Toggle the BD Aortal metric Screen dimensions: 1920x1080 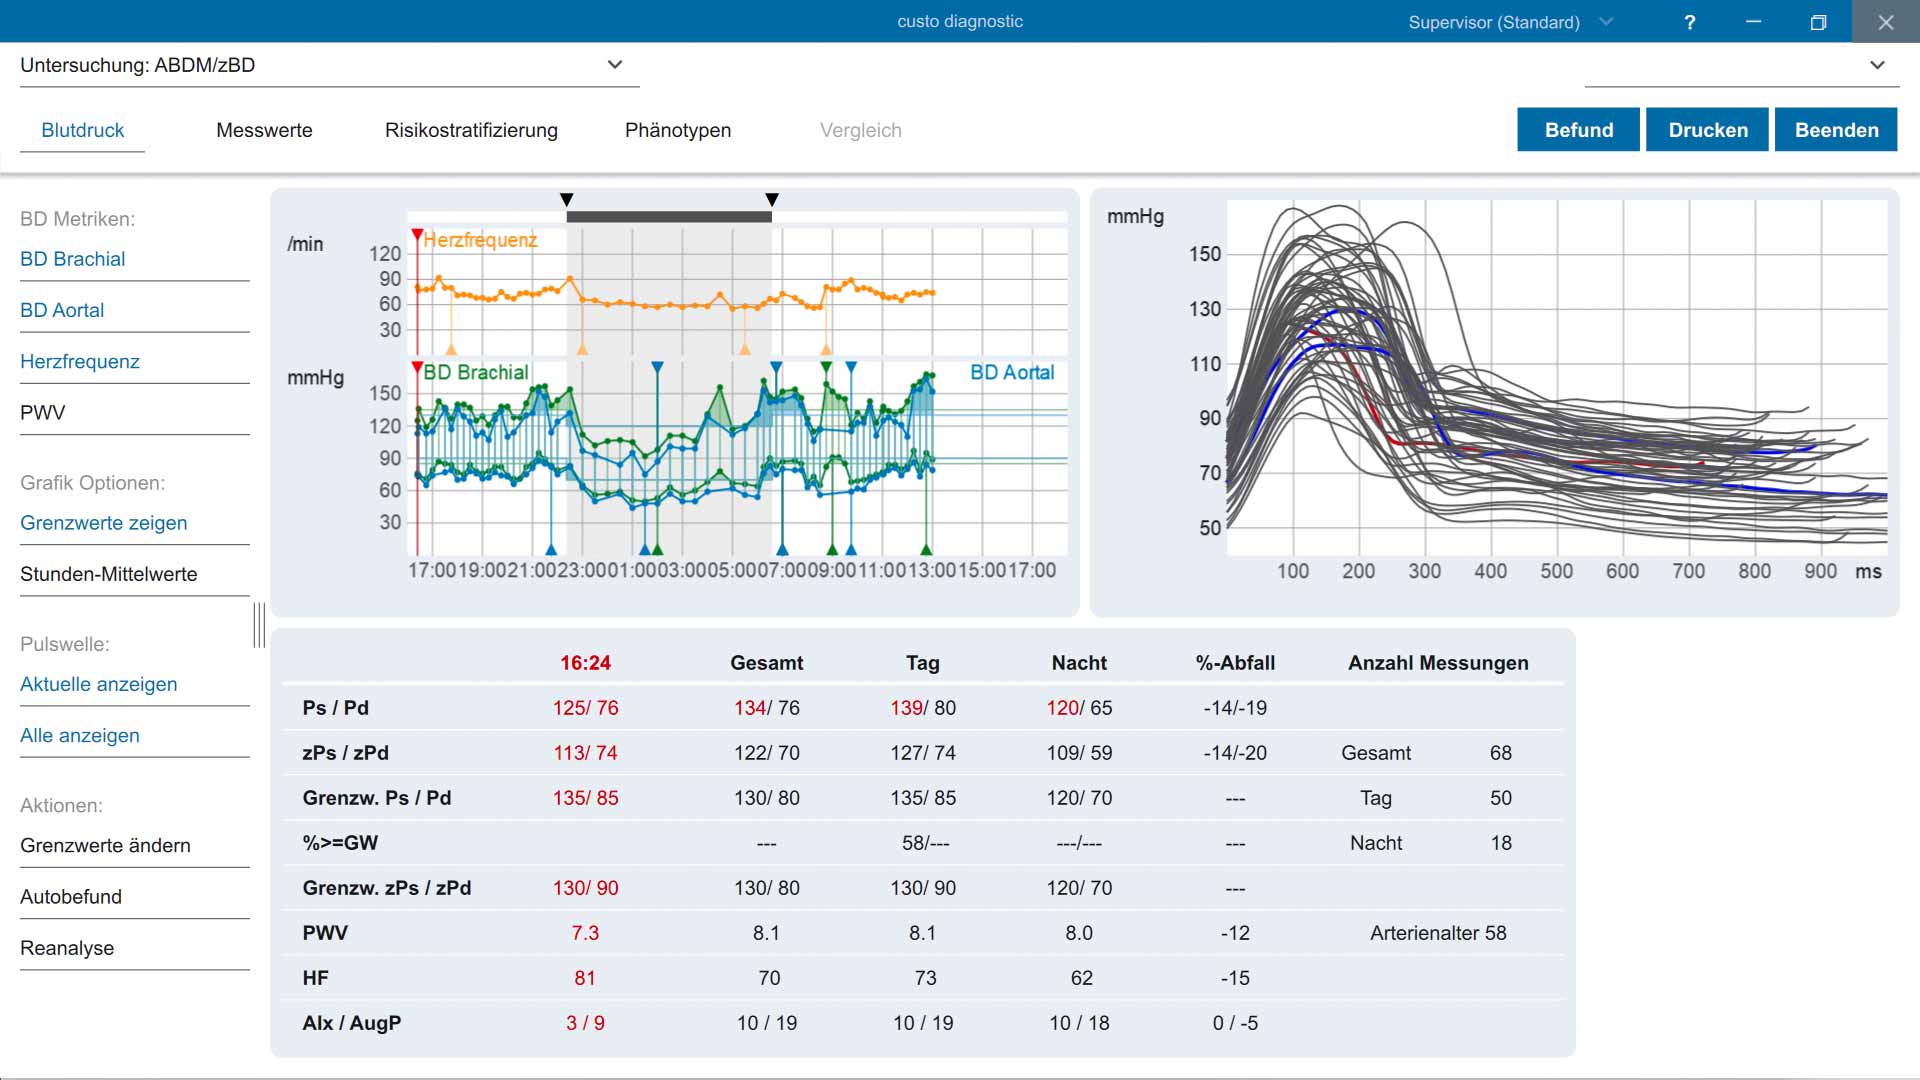pos(62,310)
